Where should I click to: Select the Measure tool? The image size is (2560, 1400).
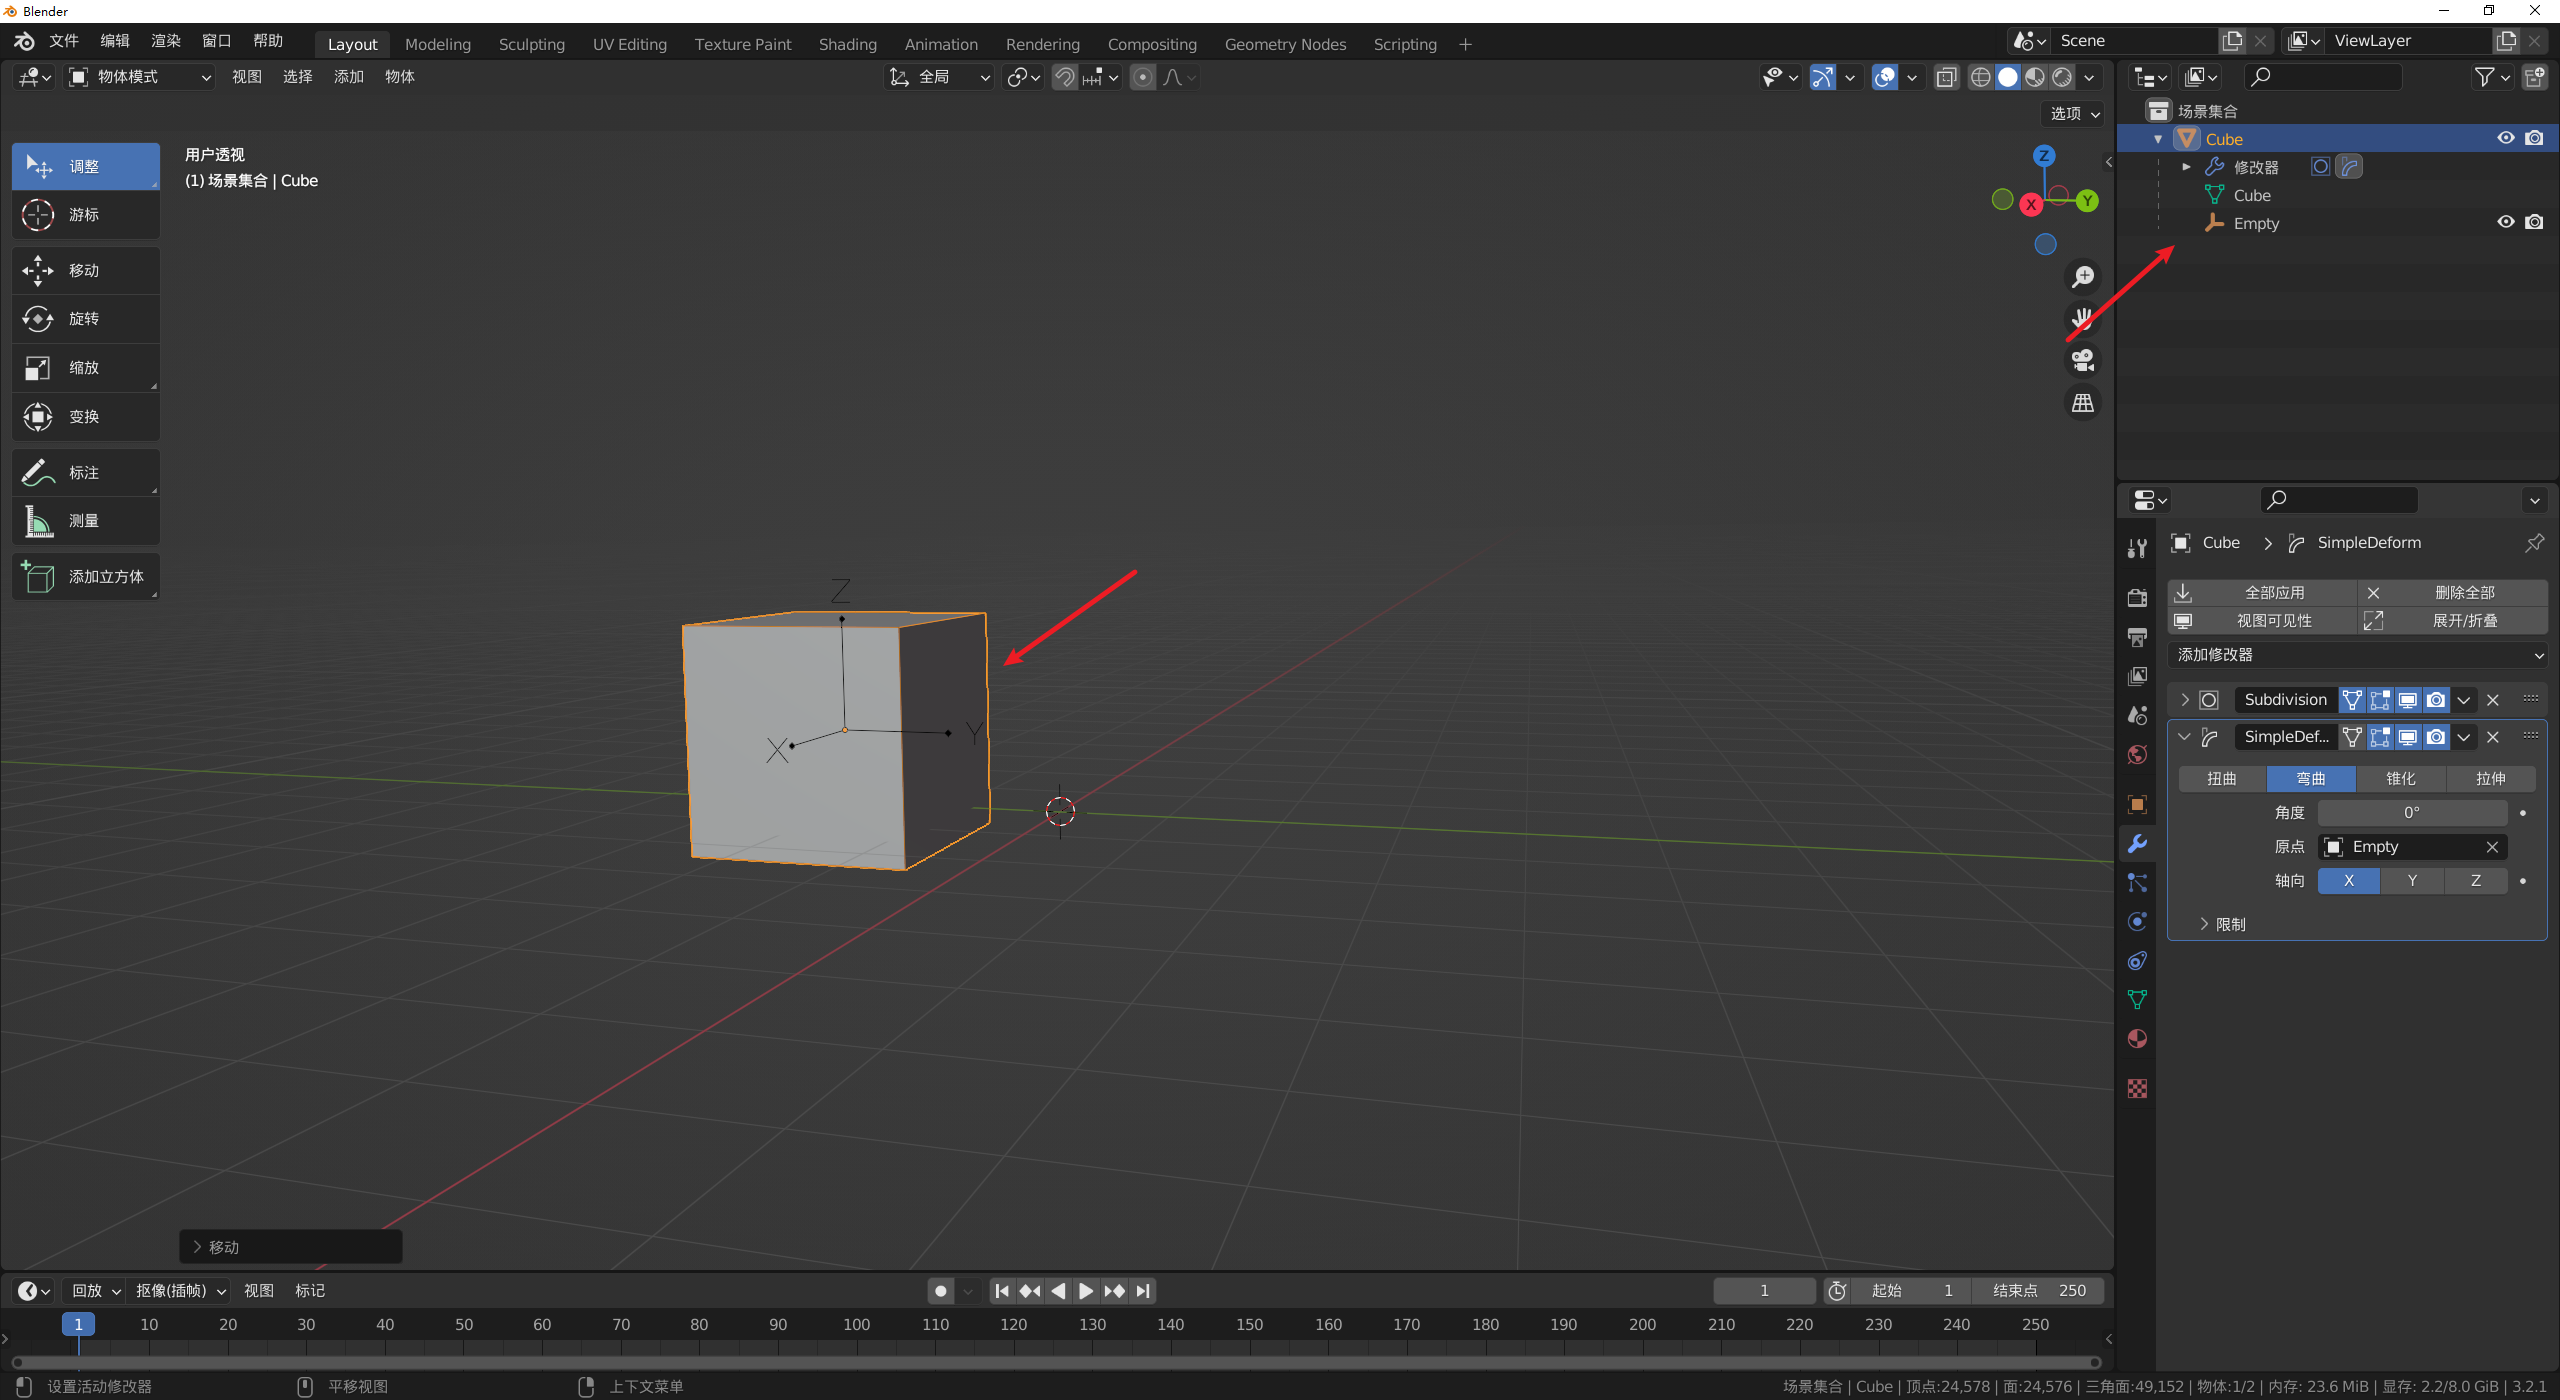pos(84,521)
